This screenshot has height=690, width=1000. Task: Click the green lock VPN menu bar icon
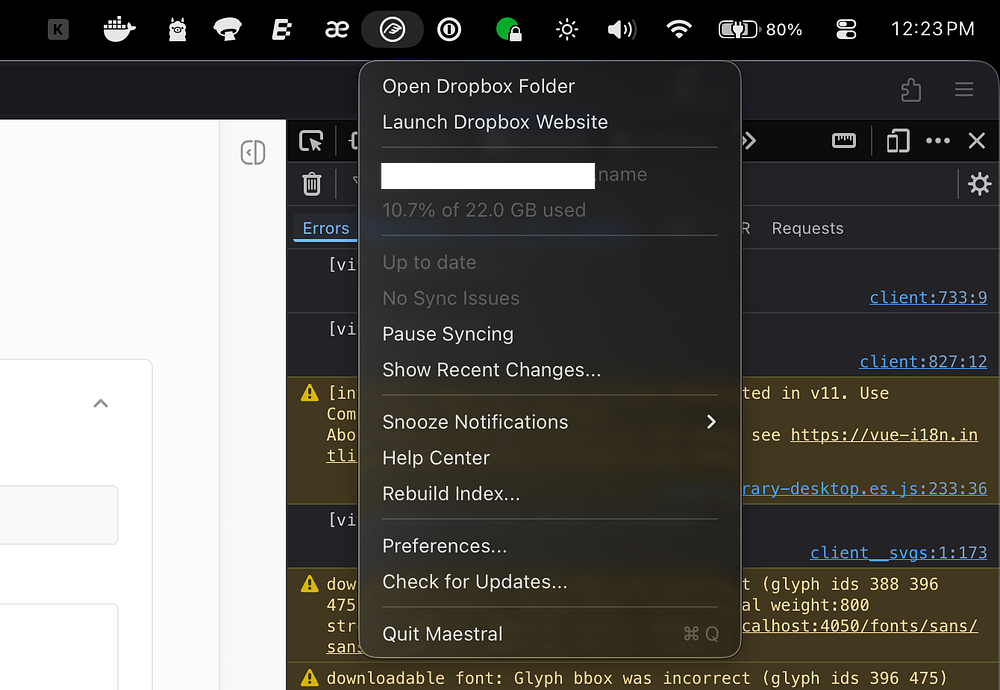click(x=509, y=29)
